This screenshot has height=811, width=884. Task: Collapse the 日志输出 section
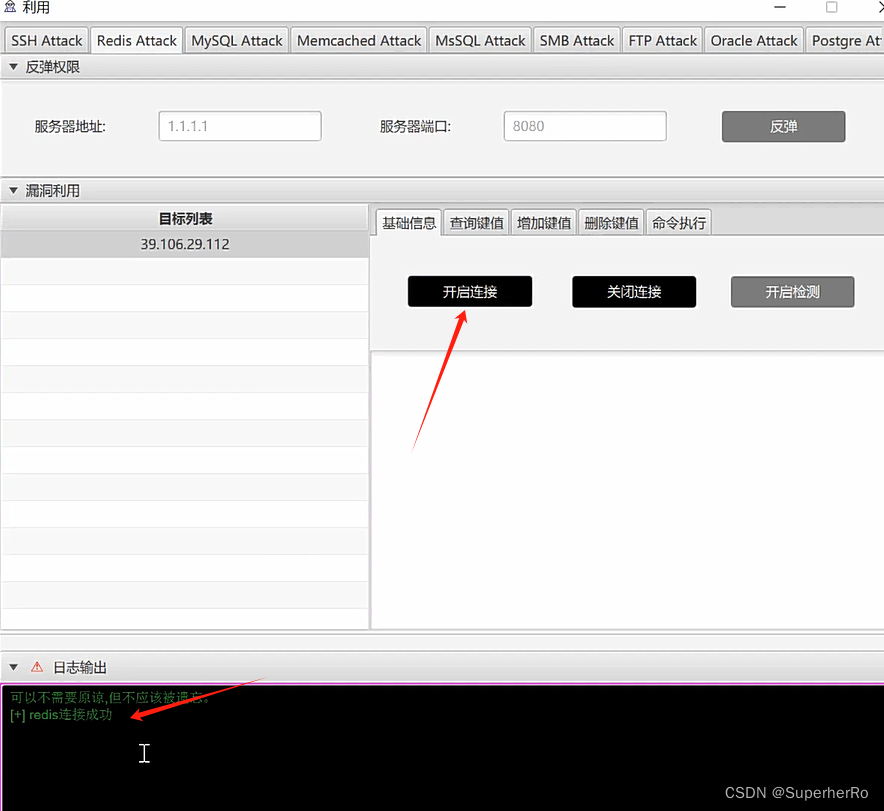(x=14, y=667)
